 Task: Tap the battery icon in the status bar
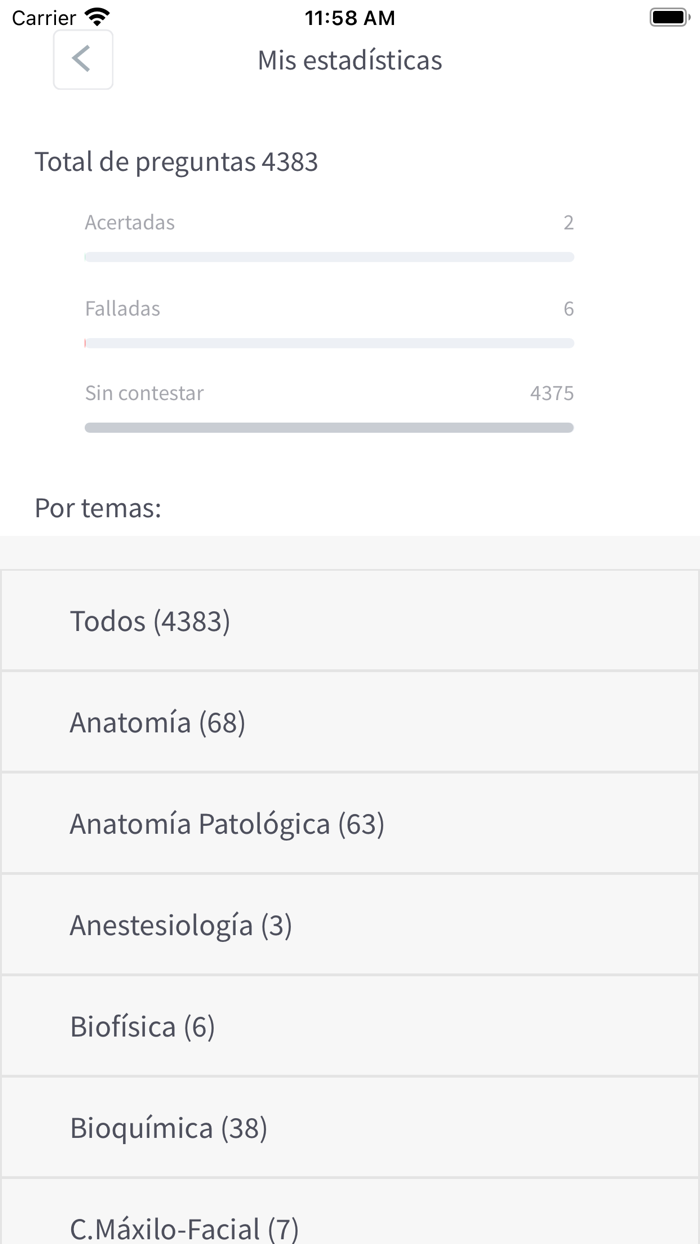(668, 16)
